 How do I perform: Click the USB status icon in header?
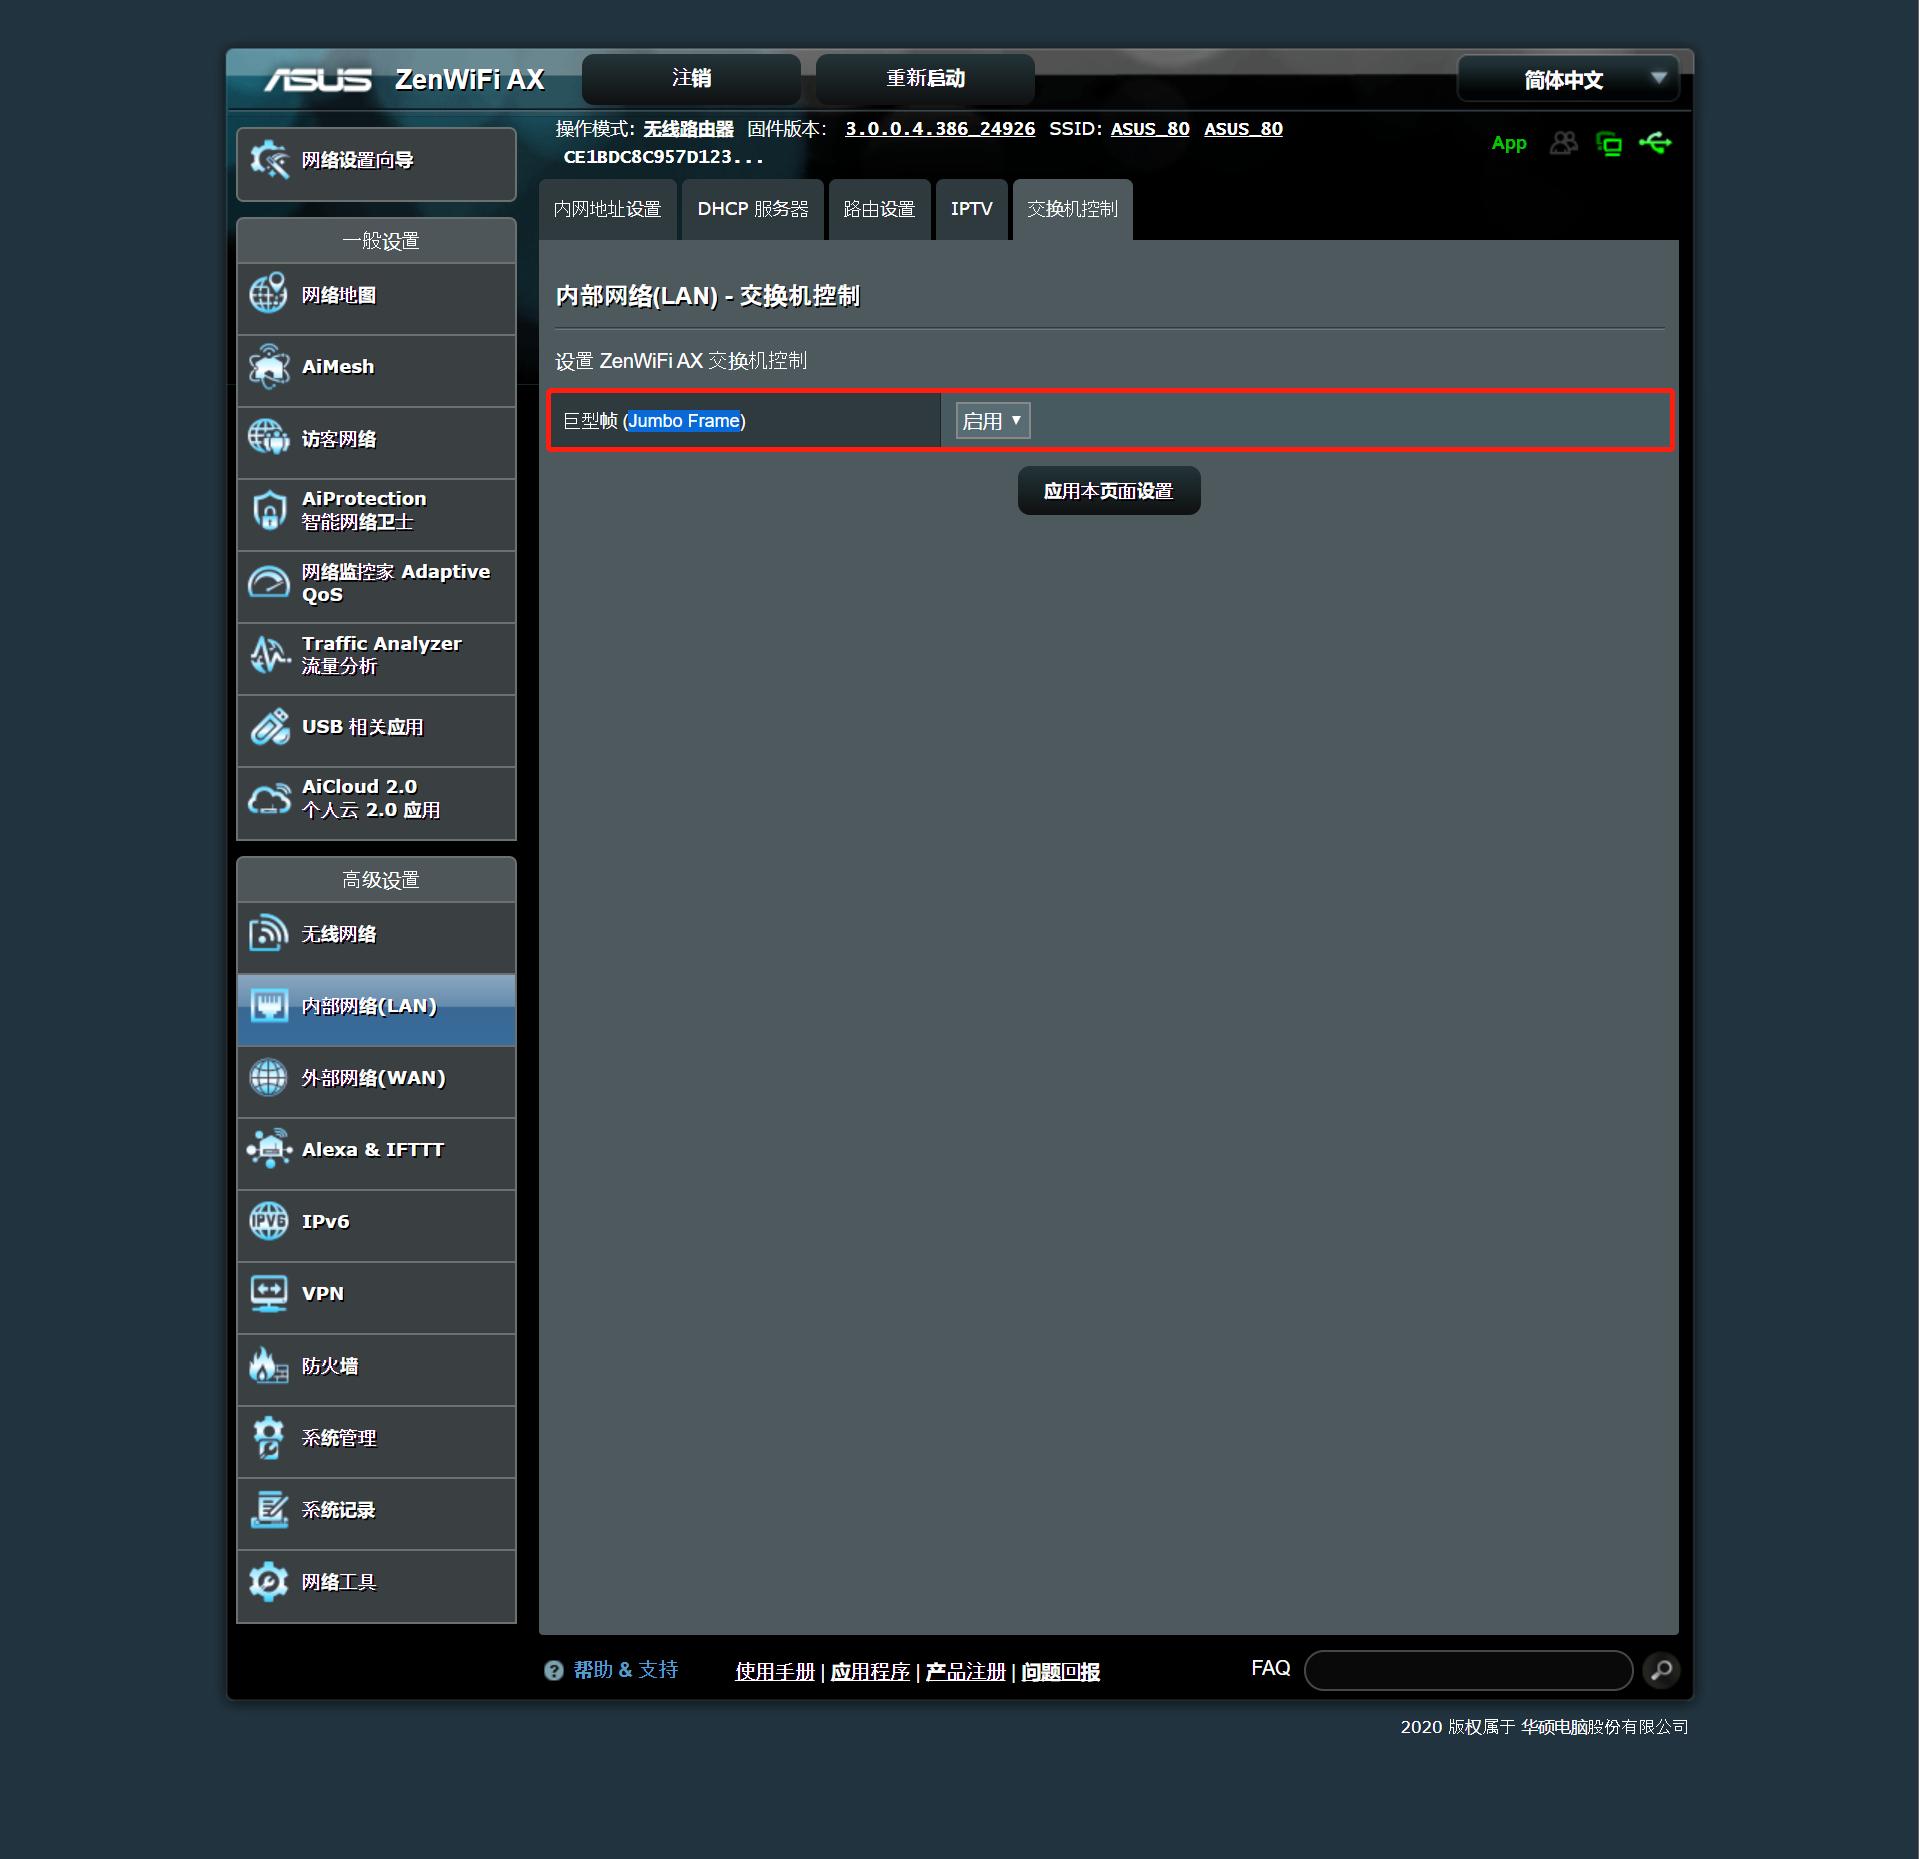point(1655,143)
